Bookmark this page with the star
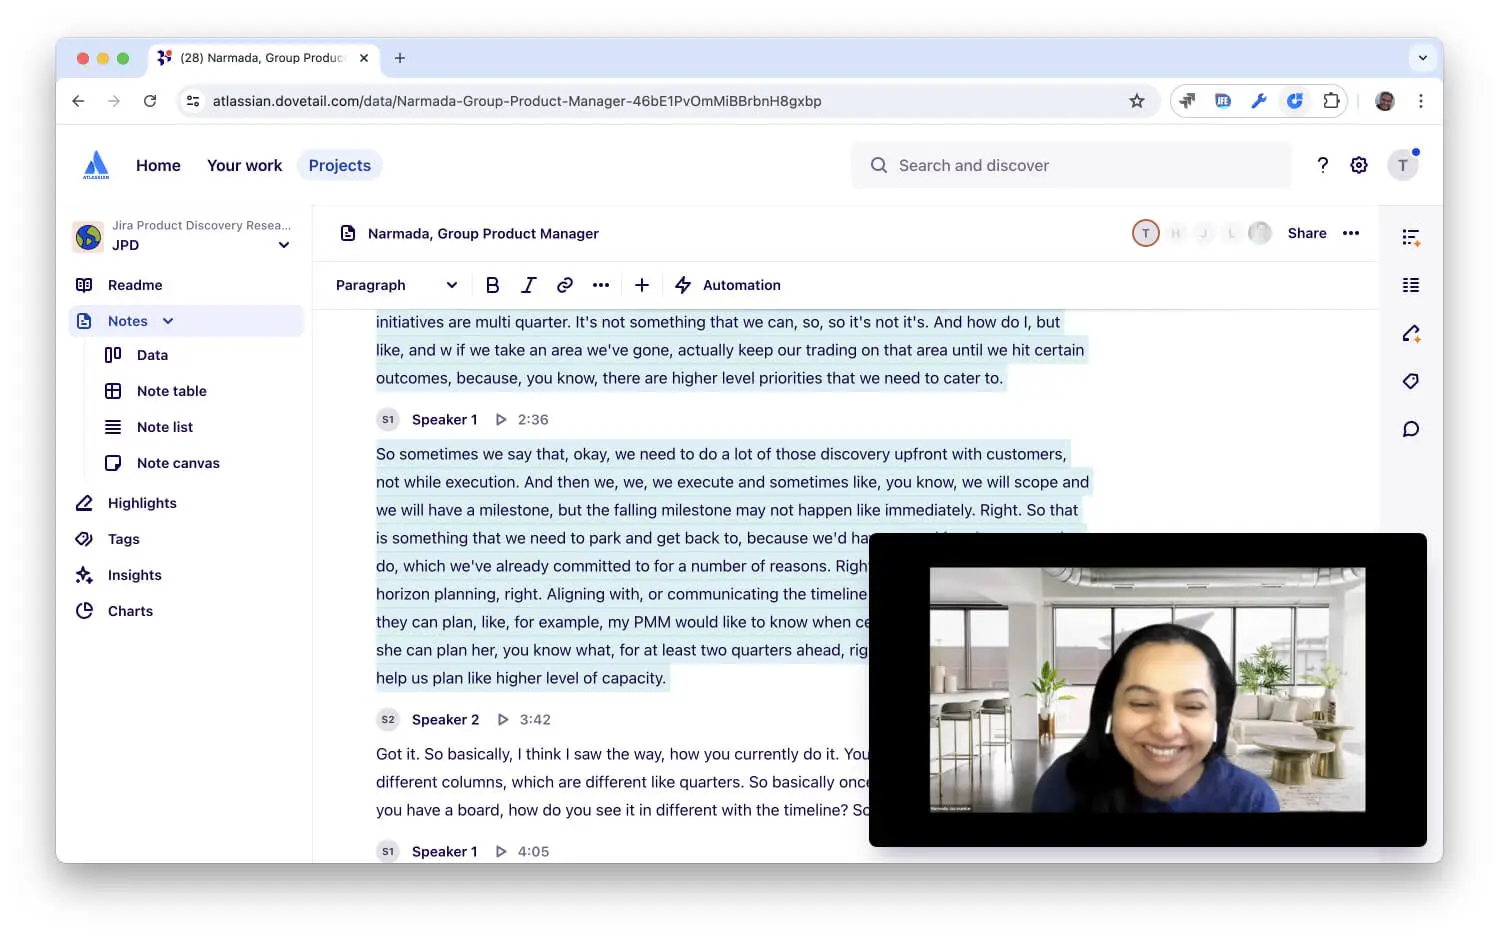The width and height of the screenshot is (1499, 937). [1136, 101]
